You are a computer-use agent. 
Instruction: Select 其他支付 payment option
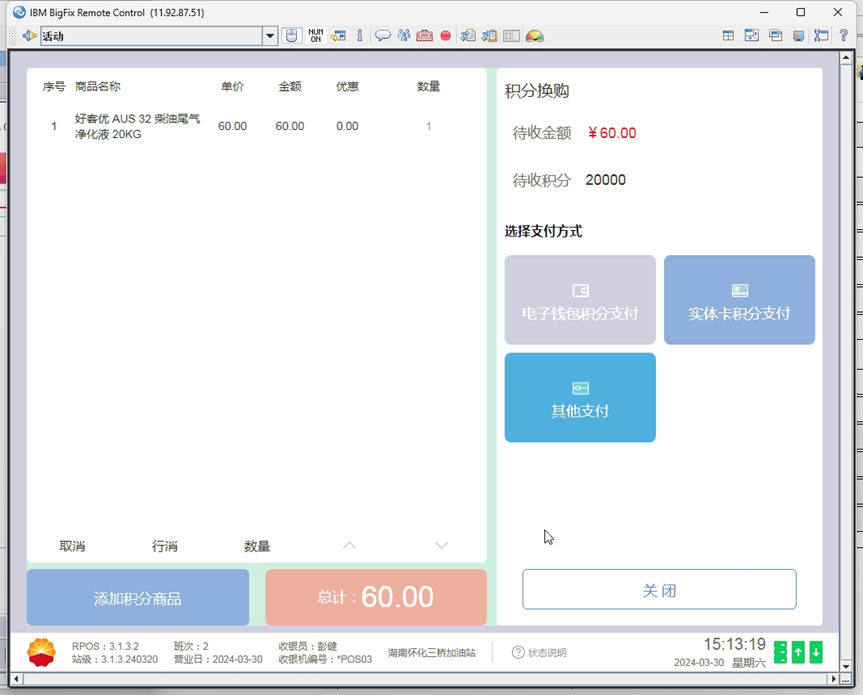point(580,397)
